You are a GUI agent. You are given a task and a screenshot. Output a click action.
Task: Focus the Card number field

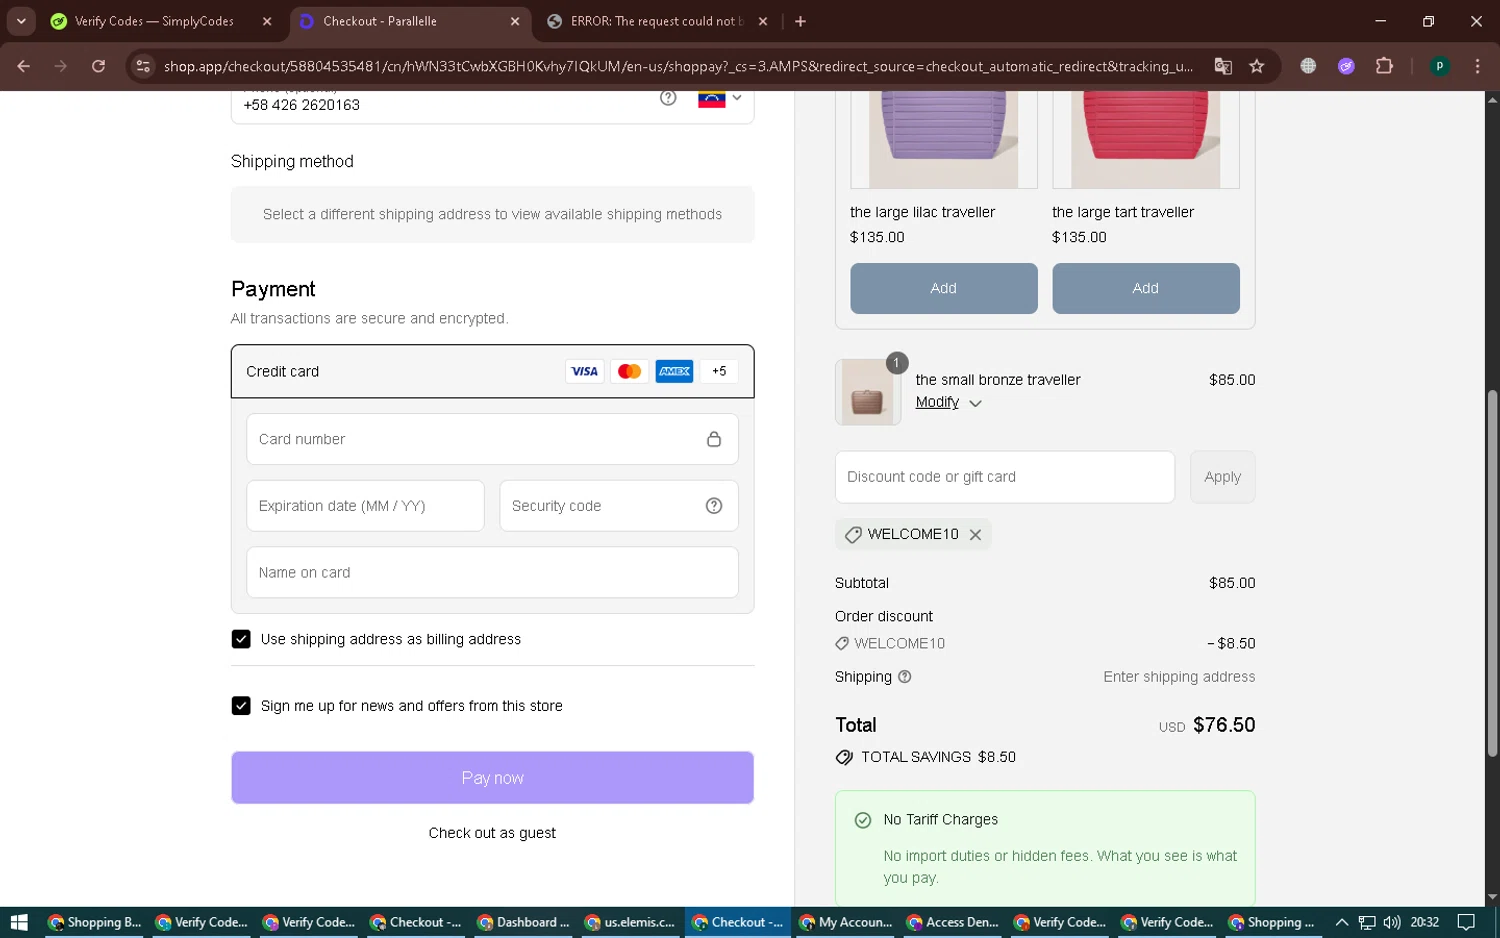[492, 439]
